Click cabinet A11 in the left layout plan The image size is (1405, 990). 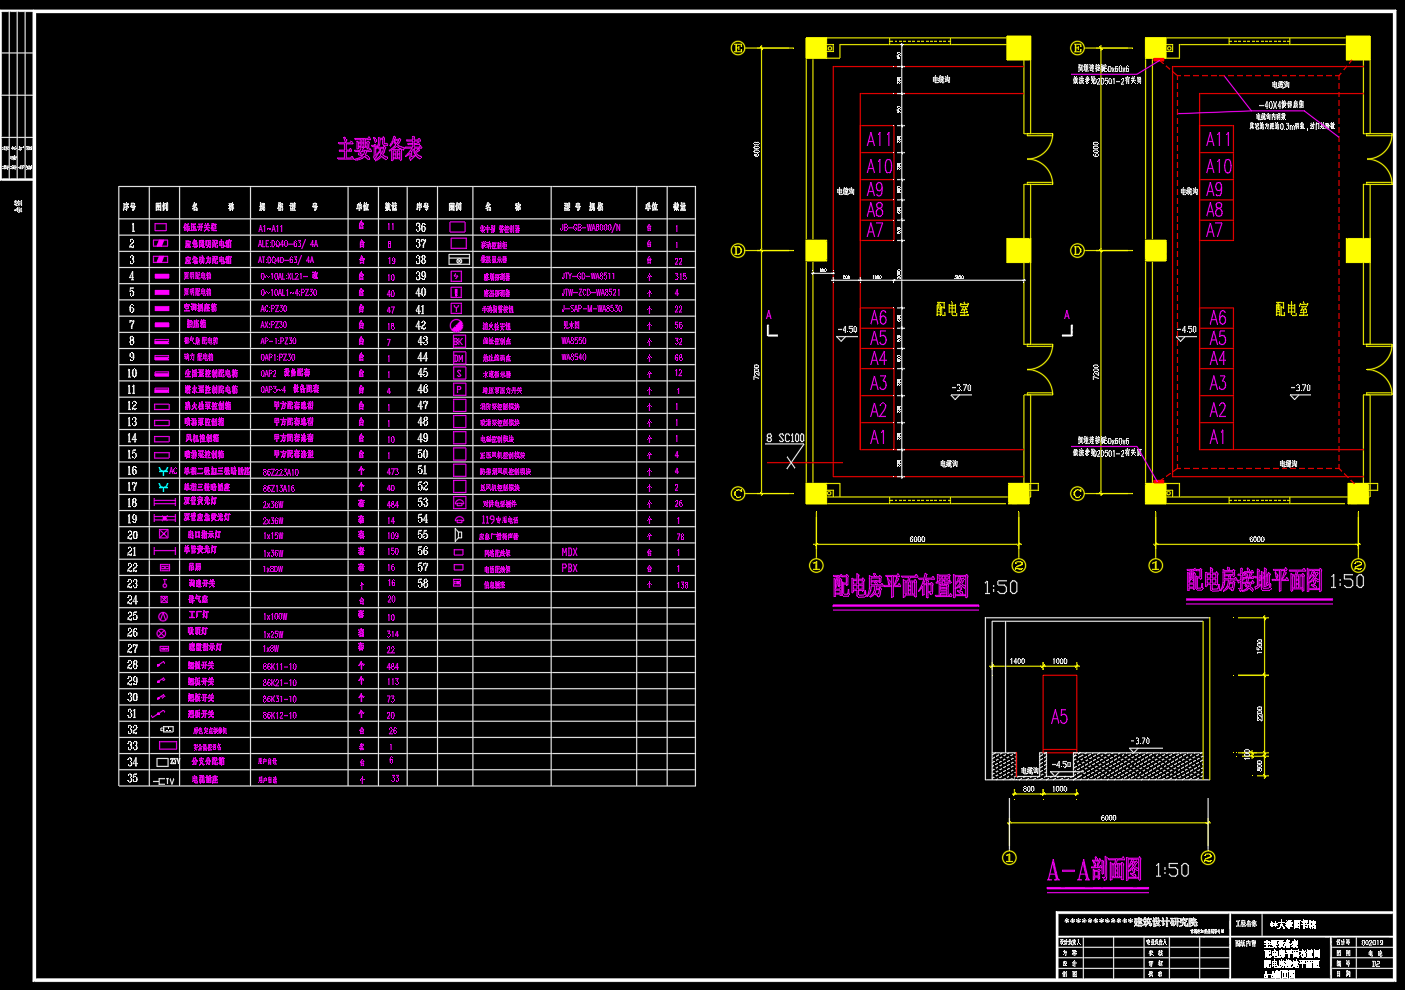click(879, 139)
